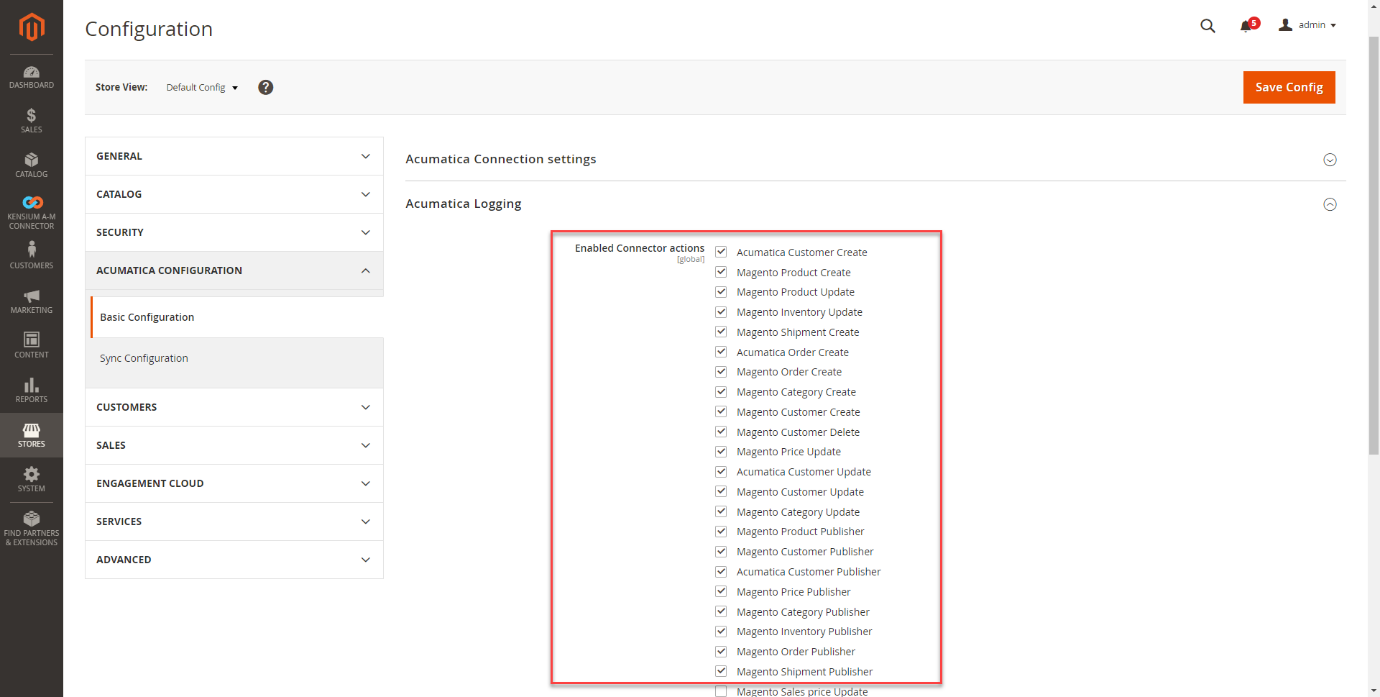The height and width of the screenshot is (697, 1380).
Task: Toggle Magento Product Create checkbox
Action: tap(721, 272)
